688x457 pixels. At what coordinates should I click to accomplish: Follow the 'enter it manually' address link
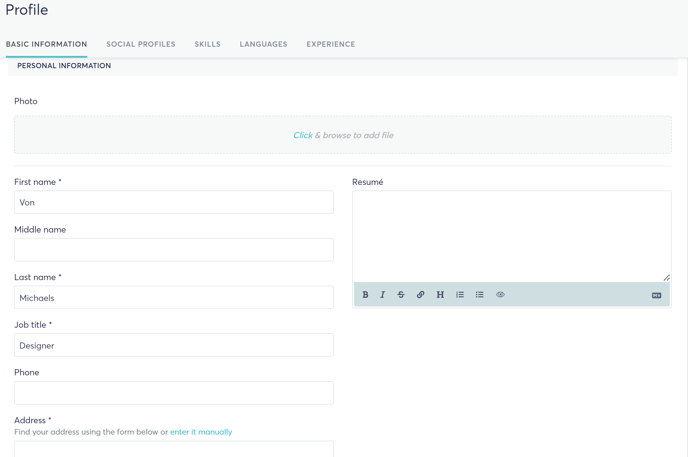point(201,432)
